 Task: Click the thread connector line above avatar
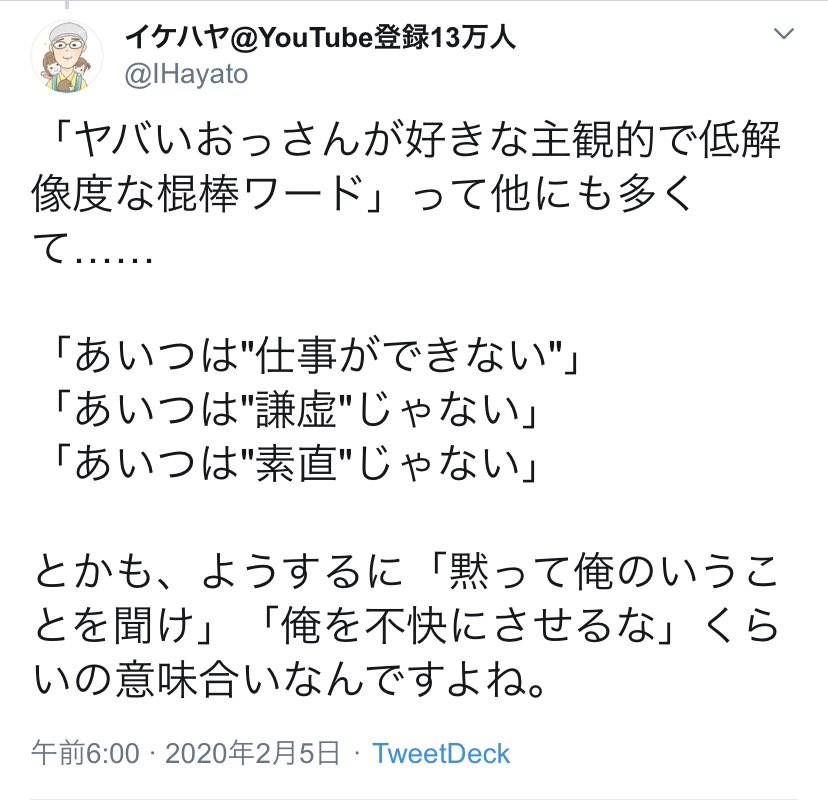67,5
